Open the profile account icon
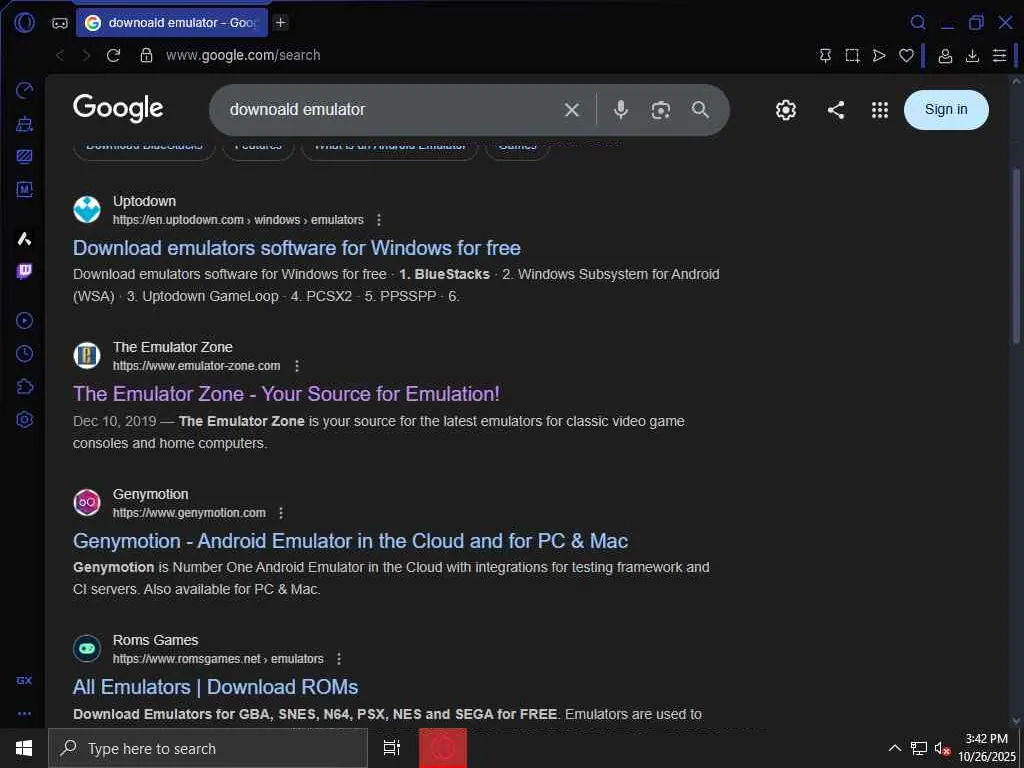The image size is (1024, 768). [945, 56]
